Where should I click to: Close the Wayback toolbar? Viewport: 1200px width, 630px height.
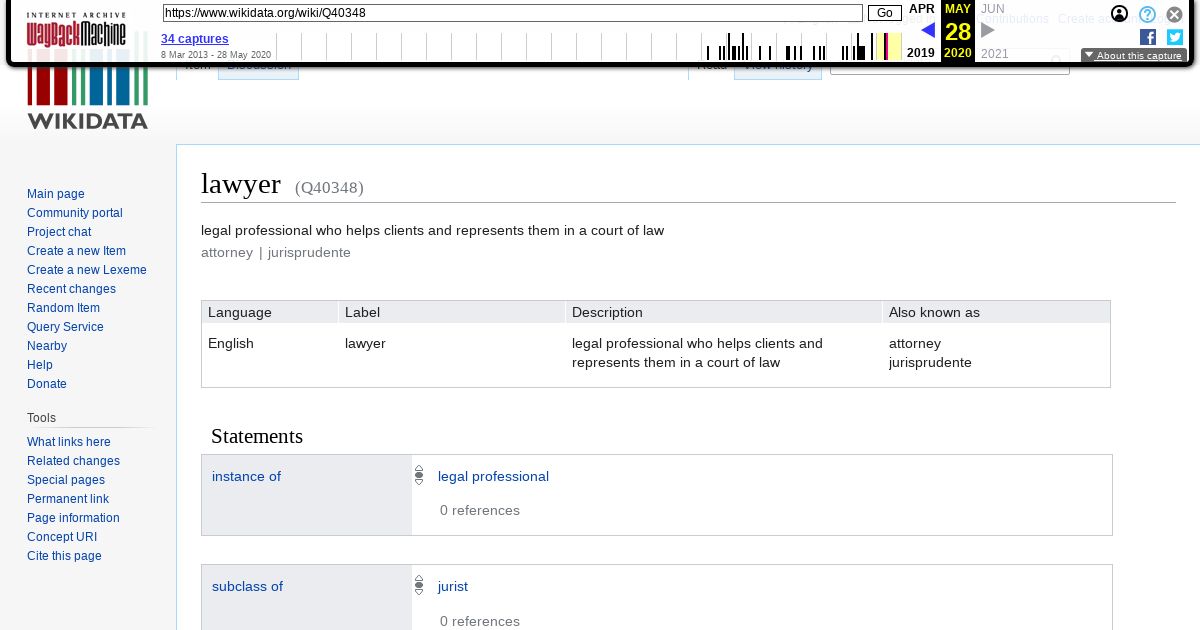(x=1175, y=14)
